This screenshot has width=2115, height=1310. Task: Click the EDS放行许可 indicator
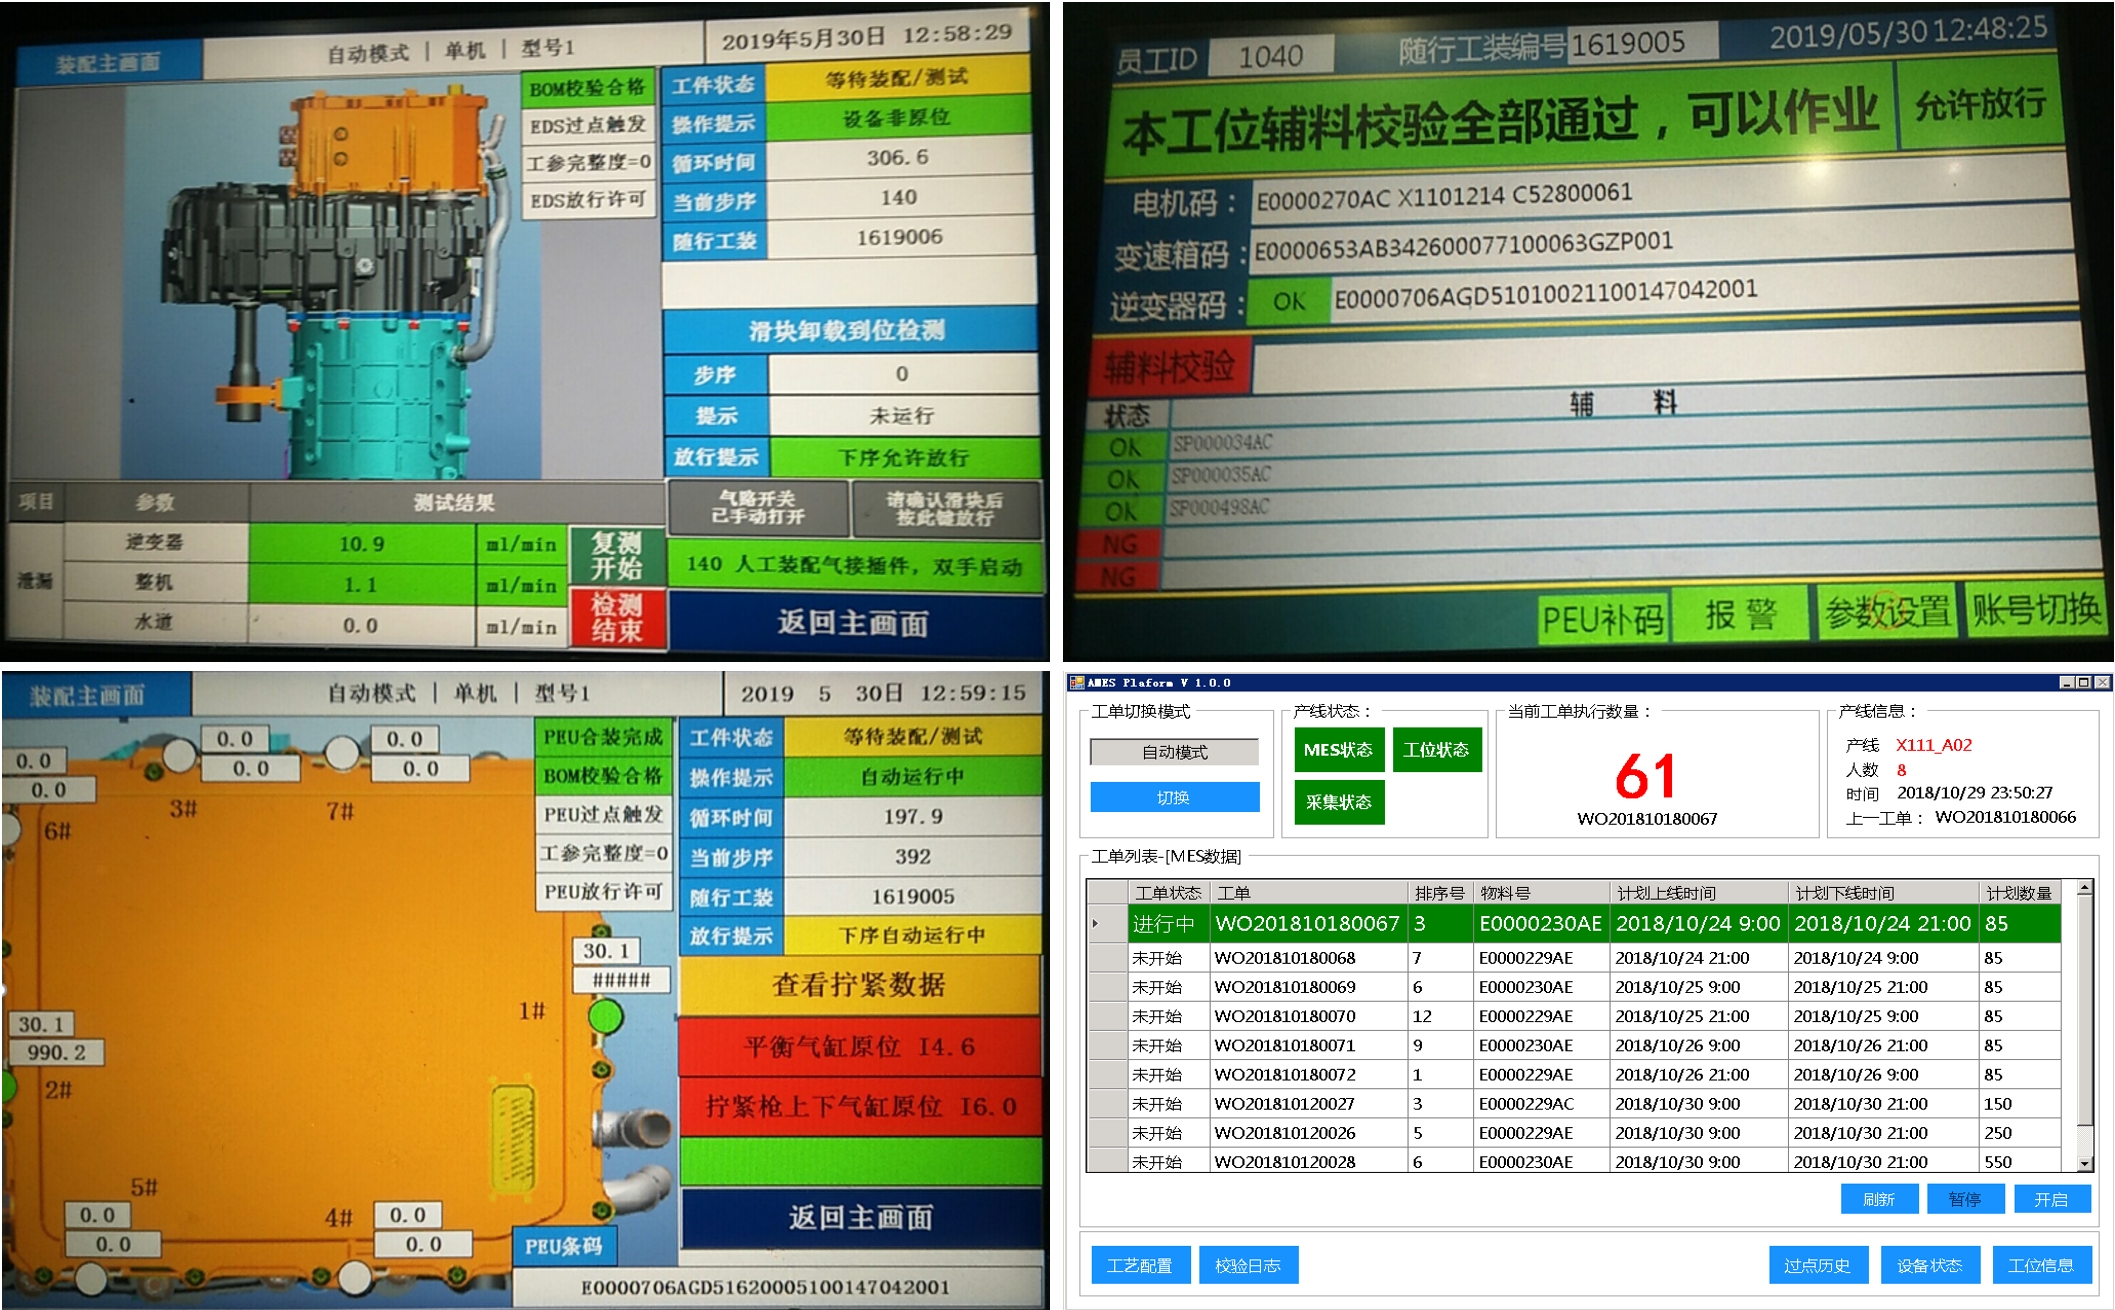tap(587, 200)
